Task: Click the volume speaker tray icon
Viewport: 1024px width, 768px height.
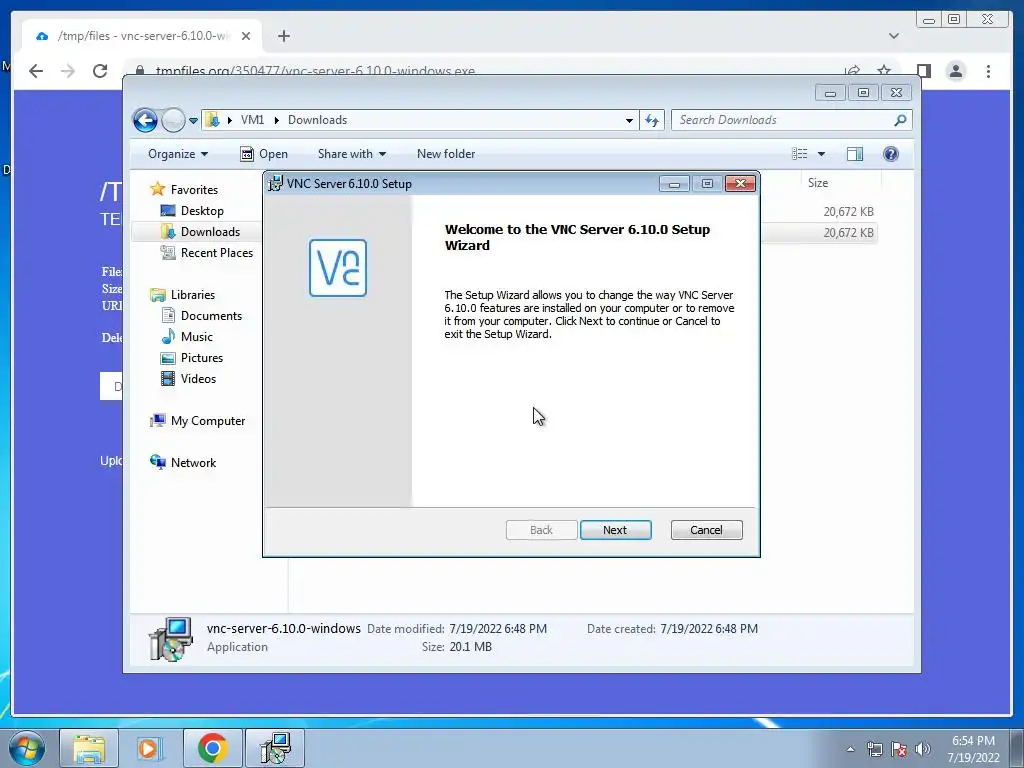Action: point(923,750)
